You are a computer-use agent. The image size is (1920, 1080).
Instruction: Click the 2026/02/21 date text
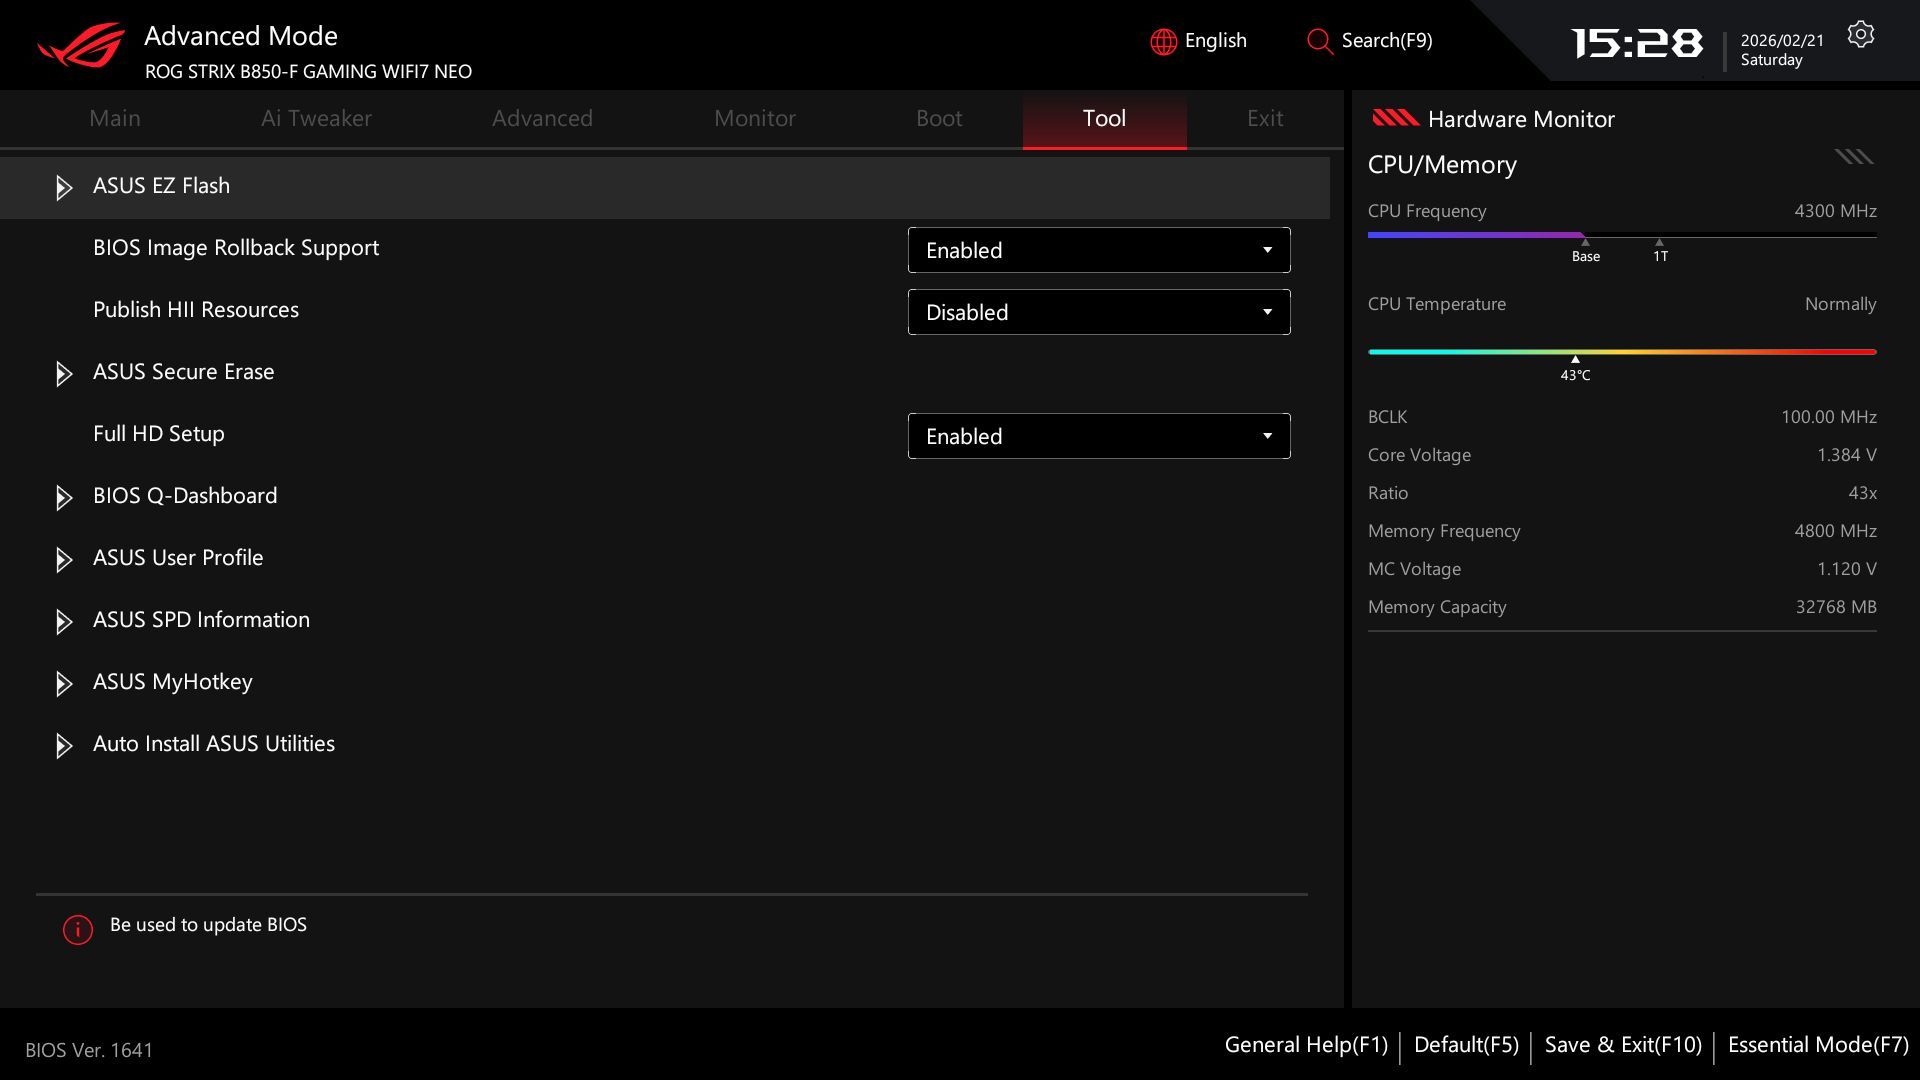(x=1782, y=40)
